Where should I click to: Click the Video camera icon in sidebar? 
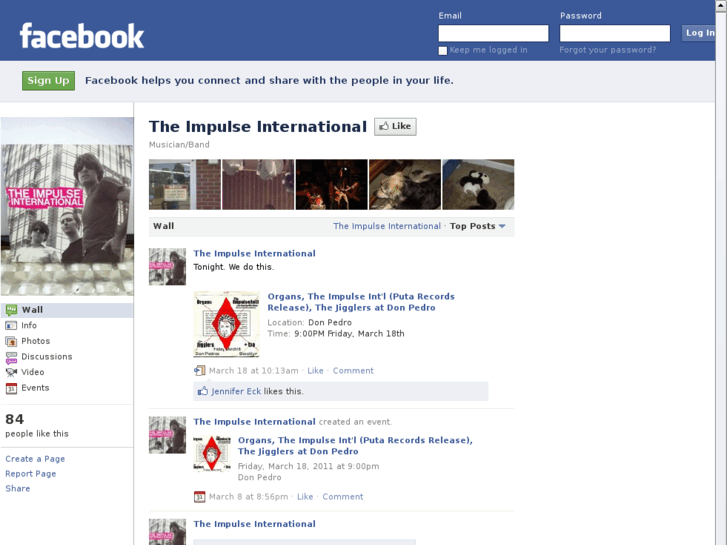pos(11,372)
